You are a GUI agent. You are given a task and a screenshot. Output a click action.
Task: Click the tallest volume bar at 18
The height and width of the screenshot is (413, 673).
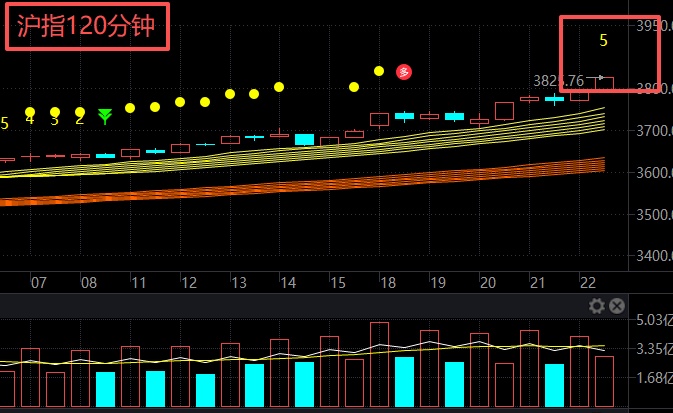379,364
